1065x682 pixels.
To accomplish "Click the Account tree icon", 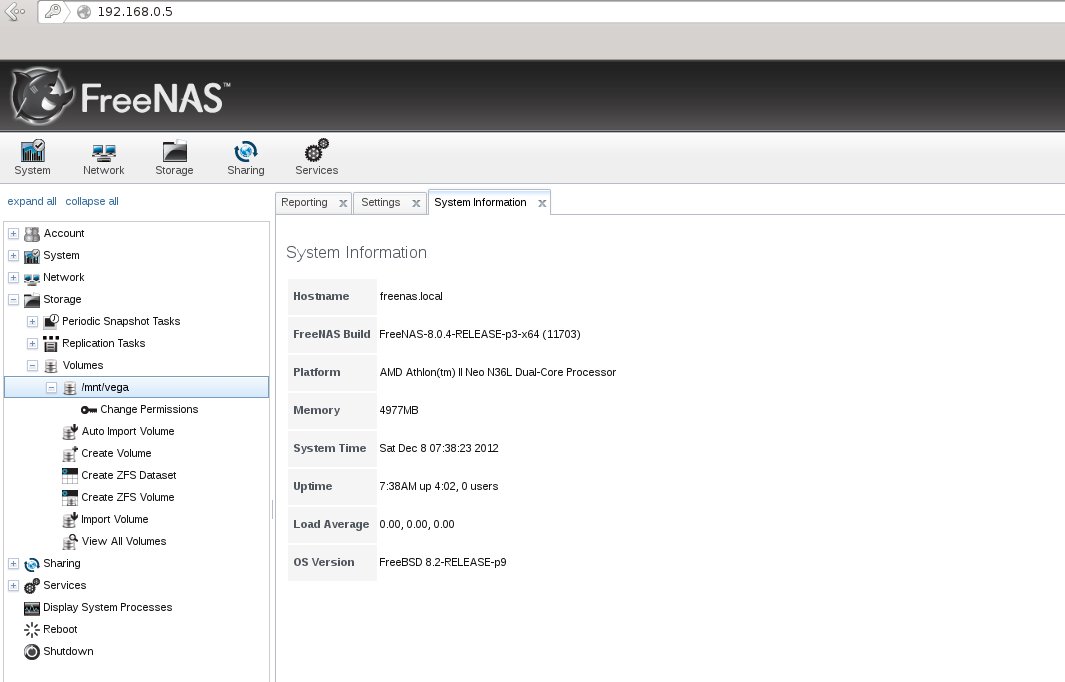I will pyautogui.click(x=32, y=234).
